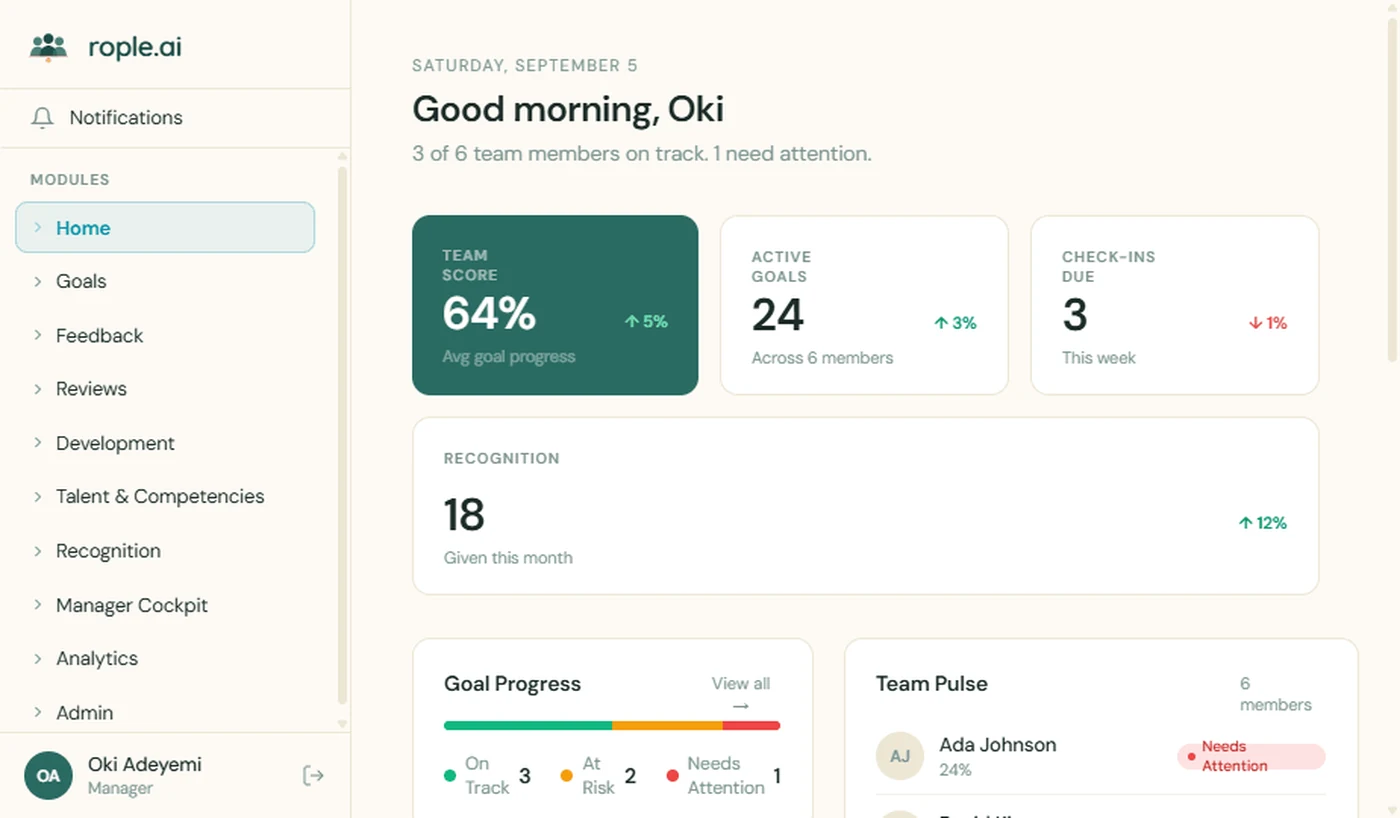This screenshot has height=818, width=1400.
Task: Click the 'Given this month' text
Action: [508, 558]
